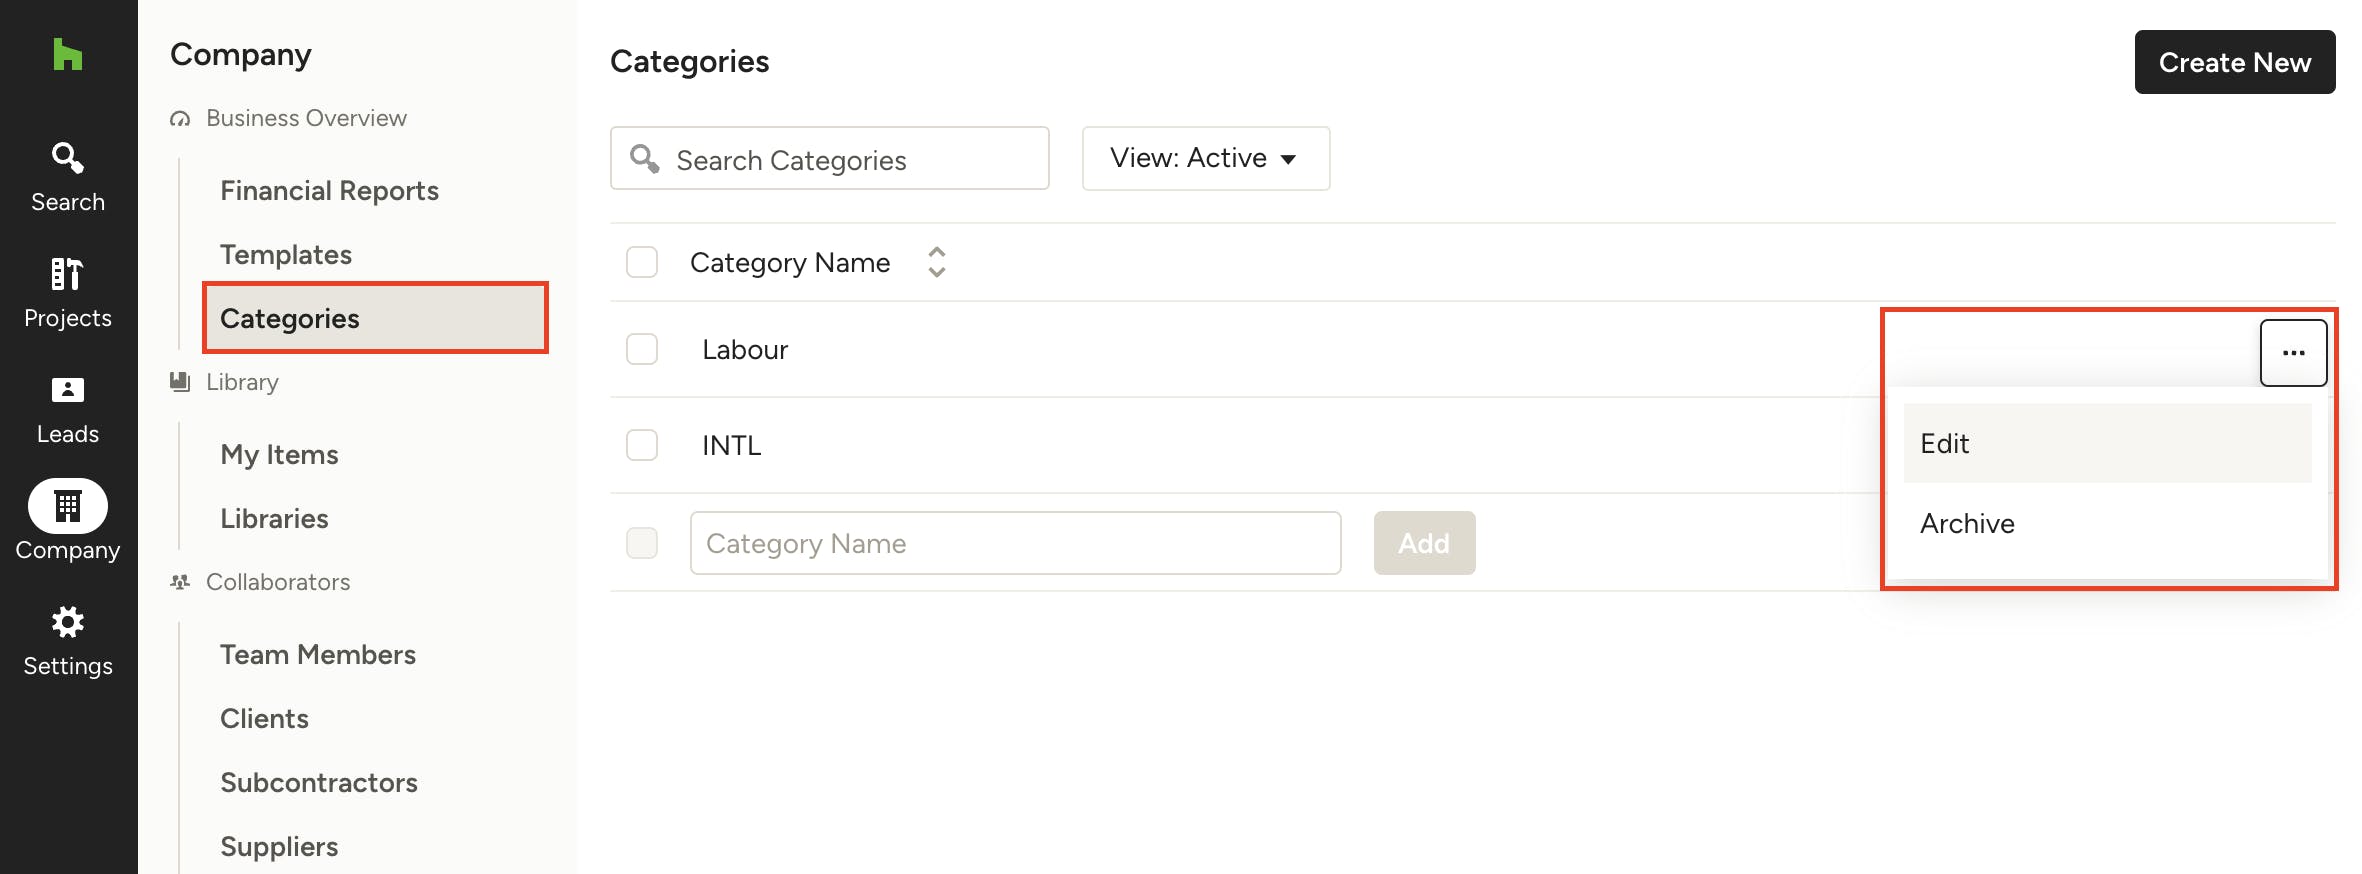Click the new Category Name input field

(x=1014, y=543)
